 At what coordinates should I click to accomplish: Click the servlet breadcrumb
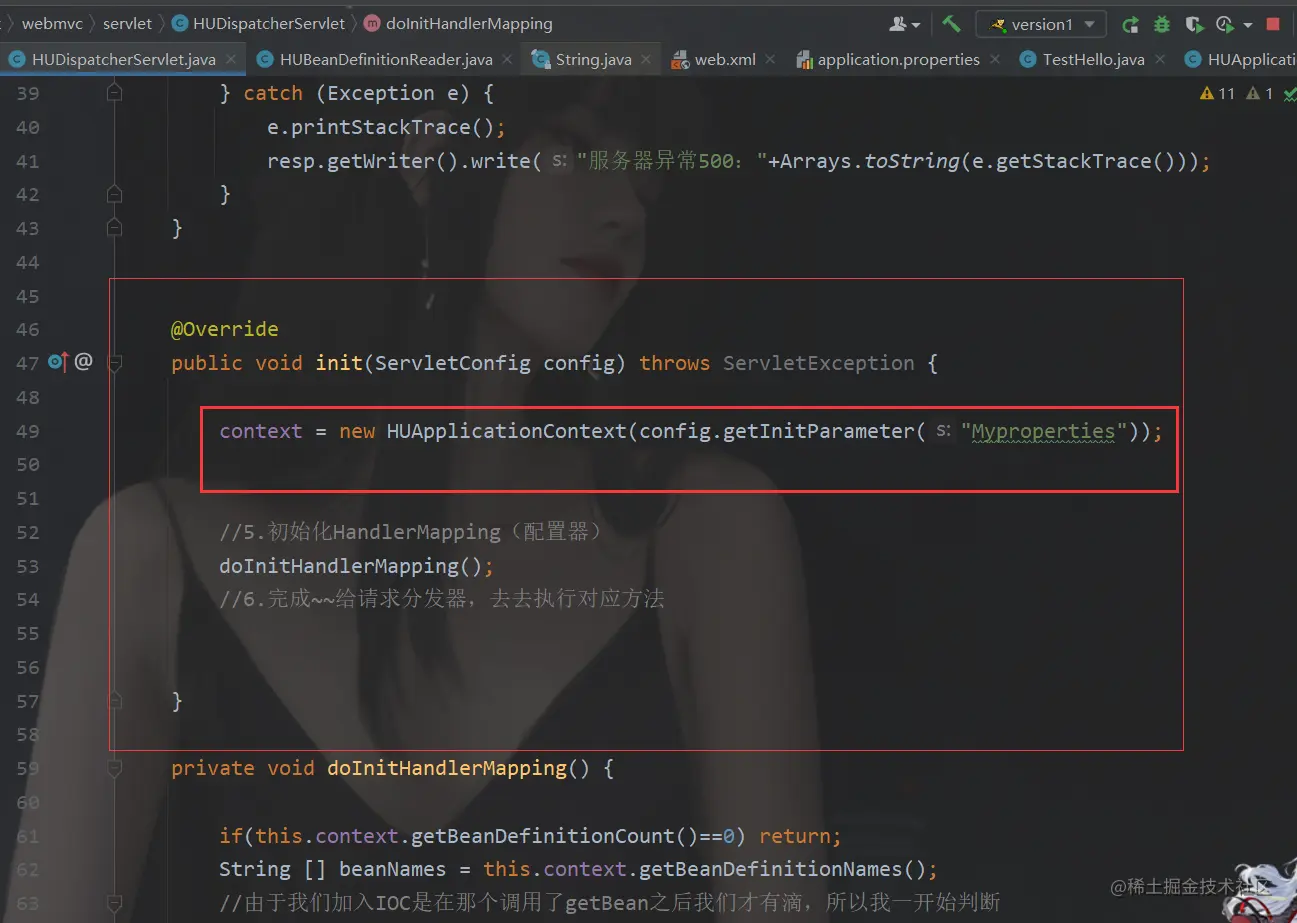tap(127, 23)
